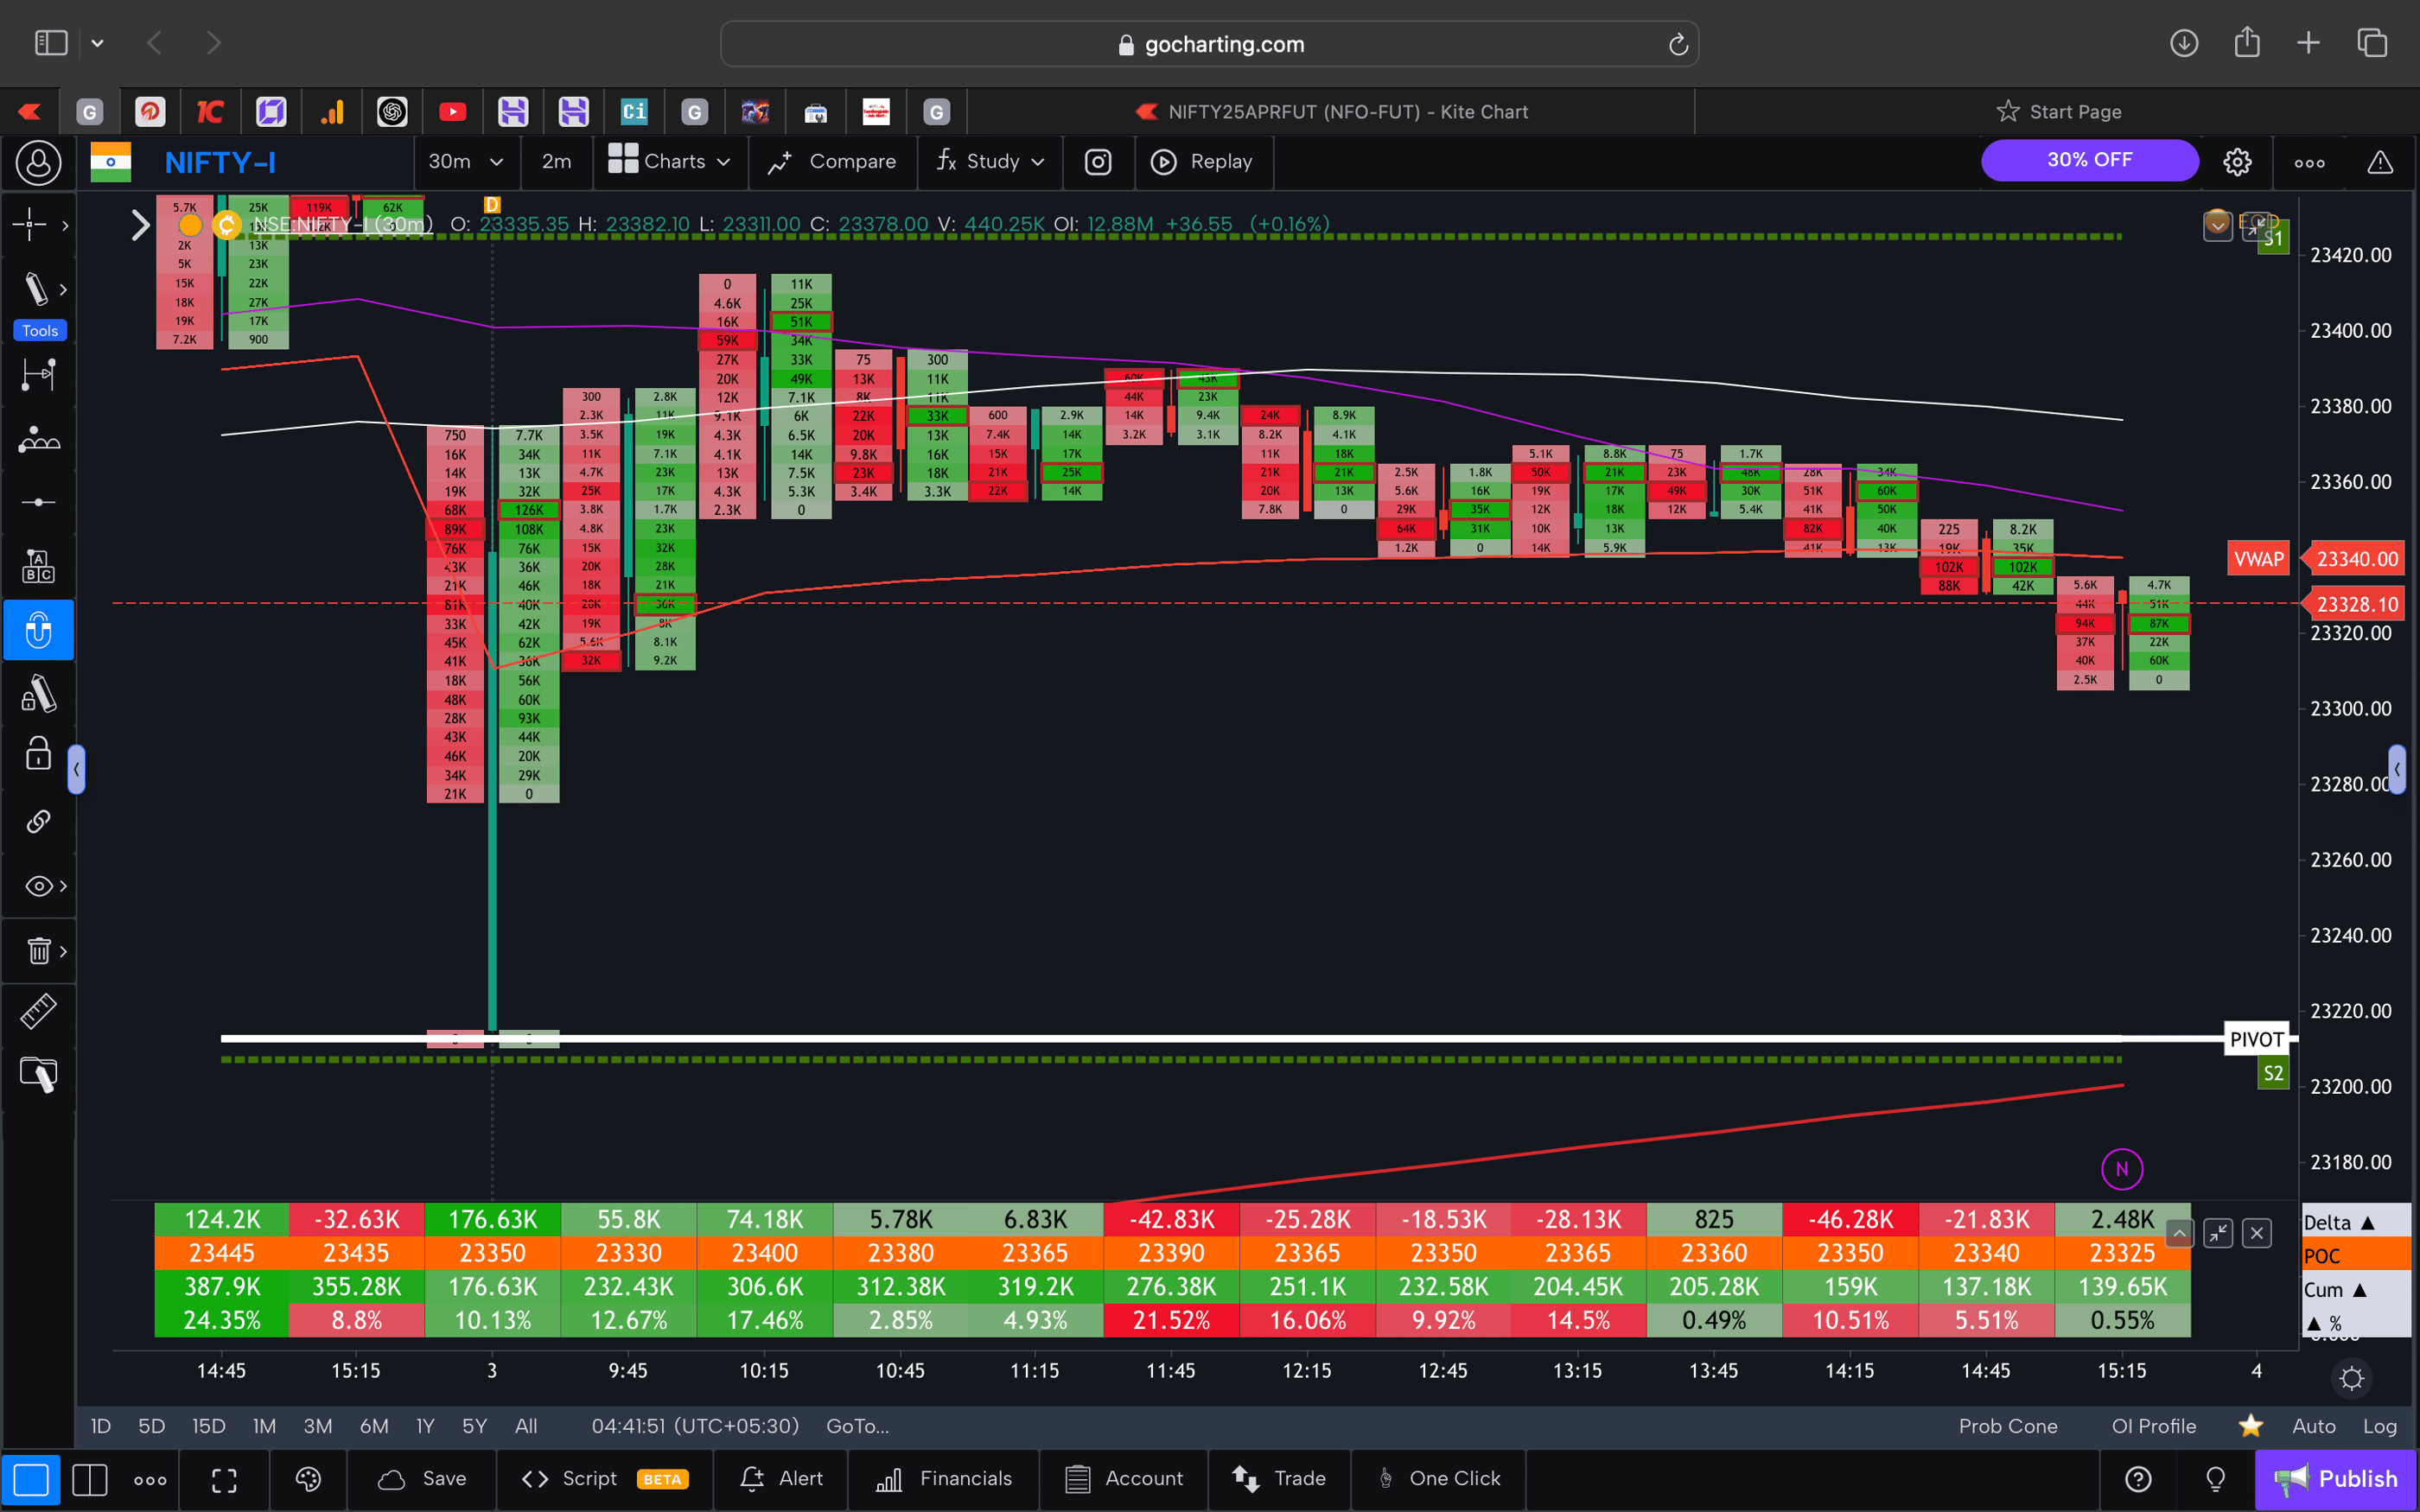Click the browser reload button
Viewport: 2420px width, 1512px height.
[x=1677, y=43]
